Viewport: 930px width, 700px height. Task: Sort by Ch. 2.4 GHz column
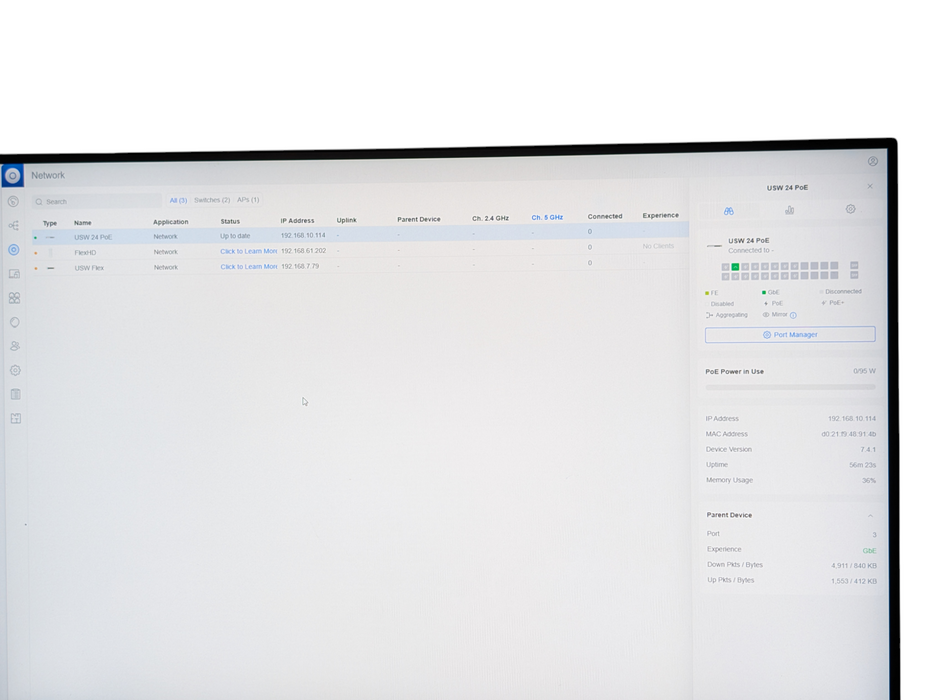pos(491,218)
